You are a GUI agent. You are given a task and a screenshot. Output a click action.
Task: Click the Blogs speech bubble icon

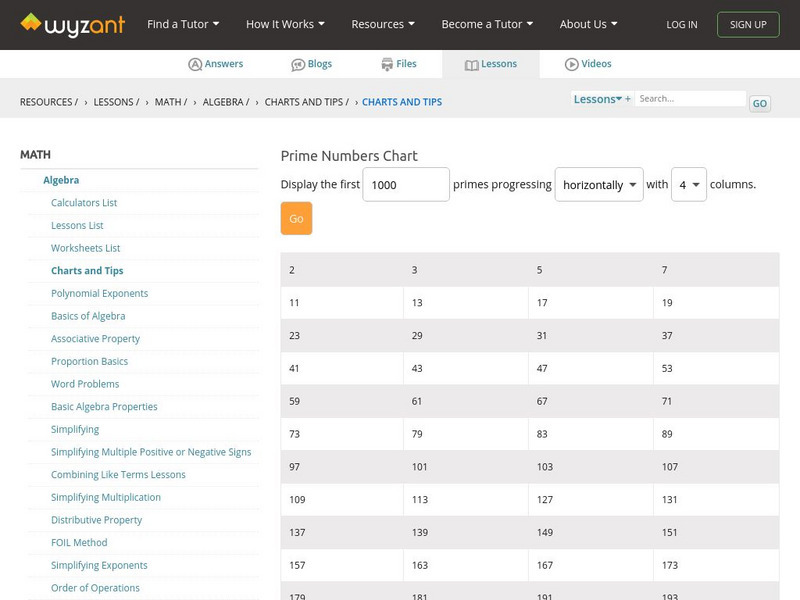(298, 64)
